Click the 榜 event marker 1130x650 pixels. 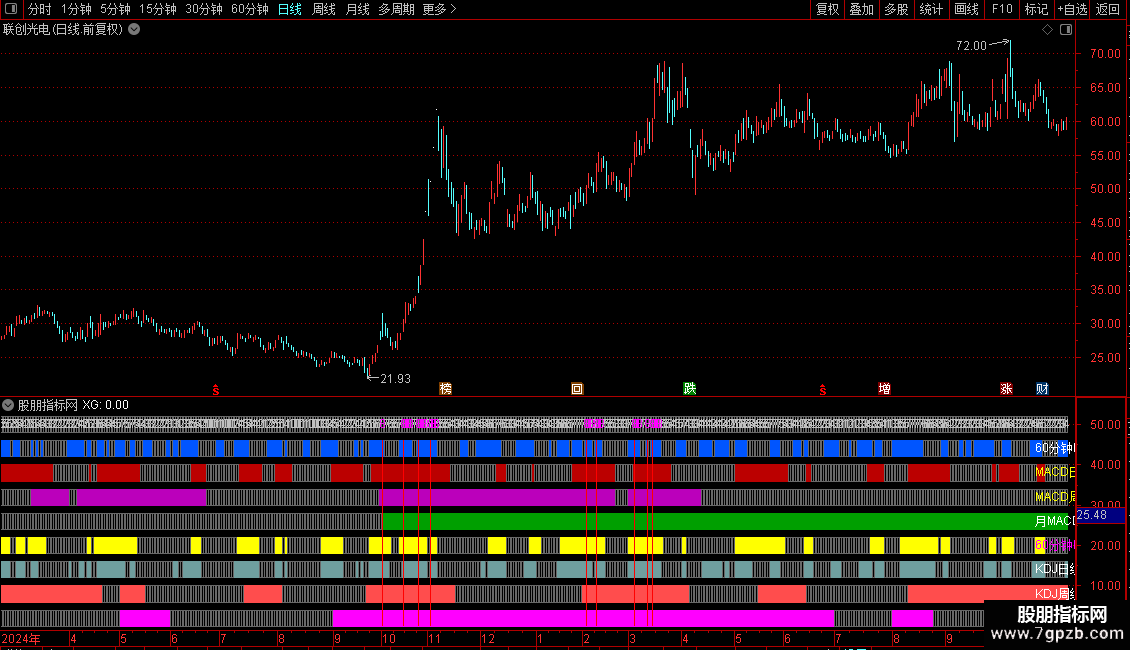(445, 388)
